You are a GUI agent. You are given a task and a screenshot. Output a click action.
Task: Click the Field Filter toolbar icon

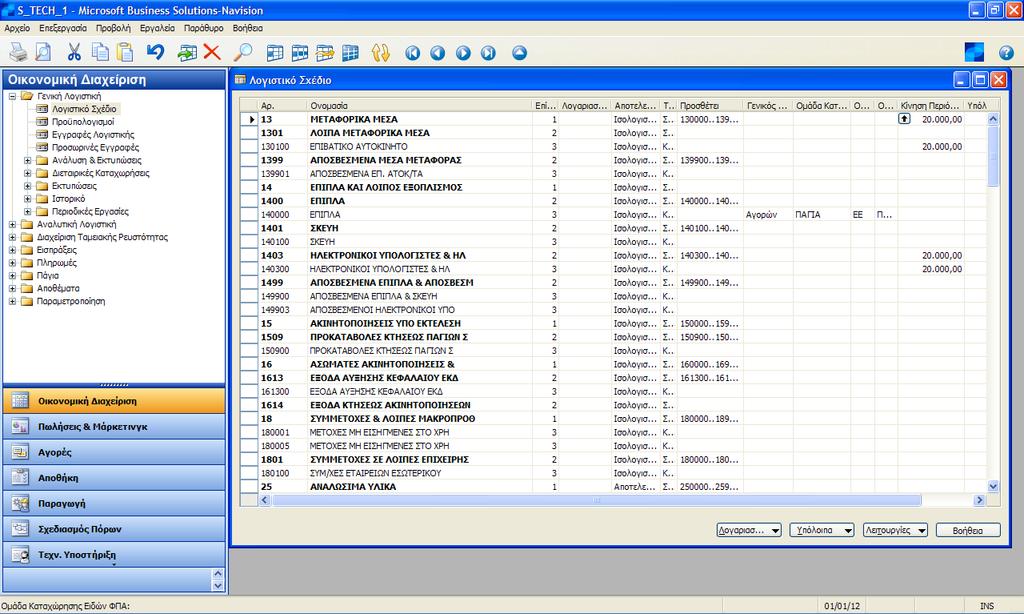[x=275, y=52]
